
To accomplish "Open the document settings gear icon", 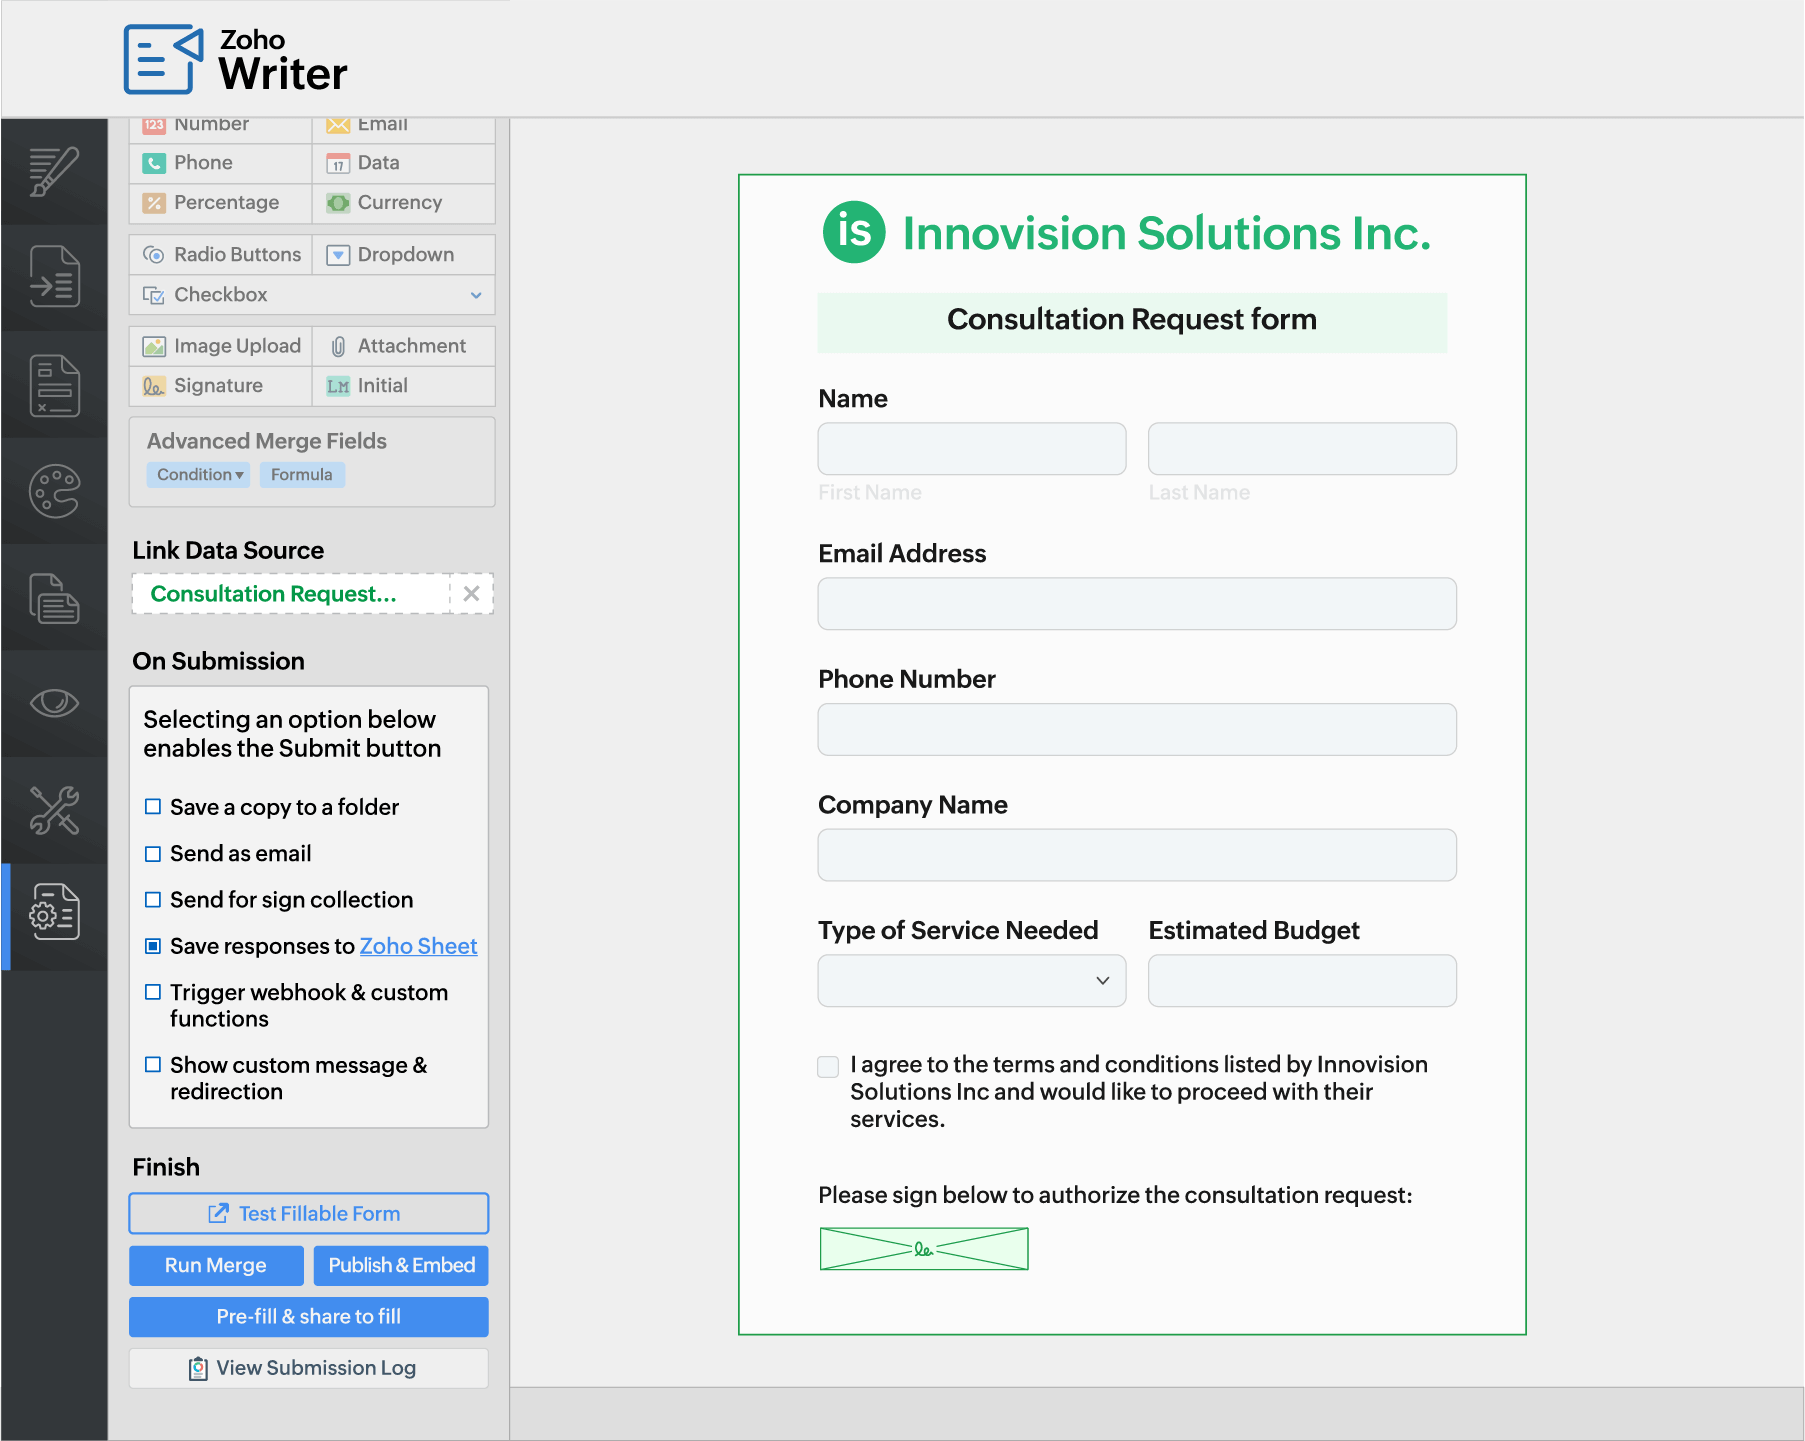I will (54, 912).
